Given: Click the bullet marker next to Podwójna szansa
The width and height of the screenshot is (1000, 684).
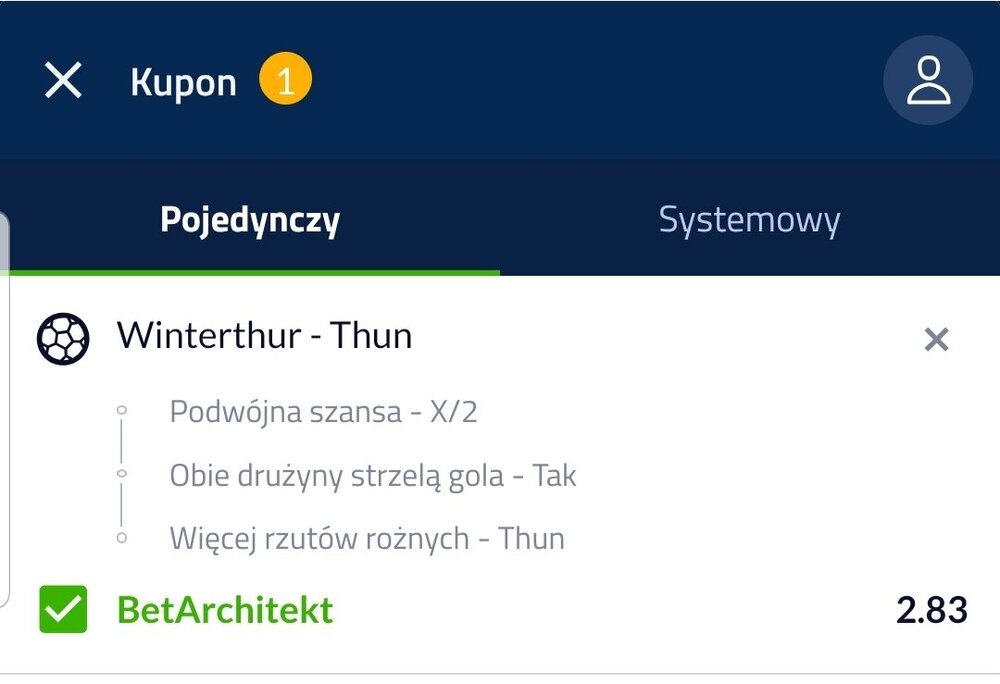Looking at the screenshot, I should click(x=122, y=410).
